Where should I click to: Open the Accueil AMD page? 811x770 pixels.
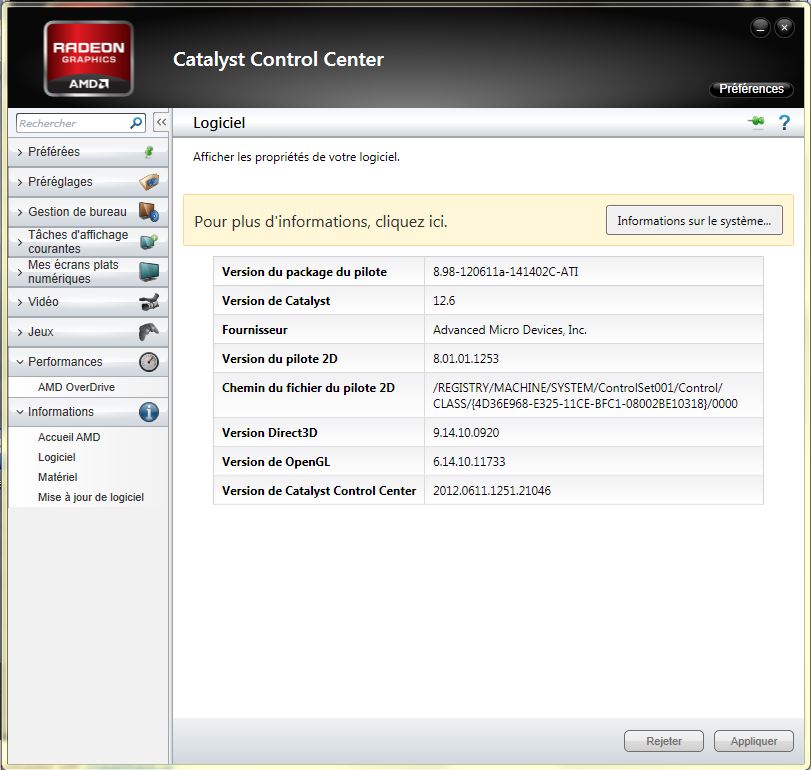[x=69, y=437]
